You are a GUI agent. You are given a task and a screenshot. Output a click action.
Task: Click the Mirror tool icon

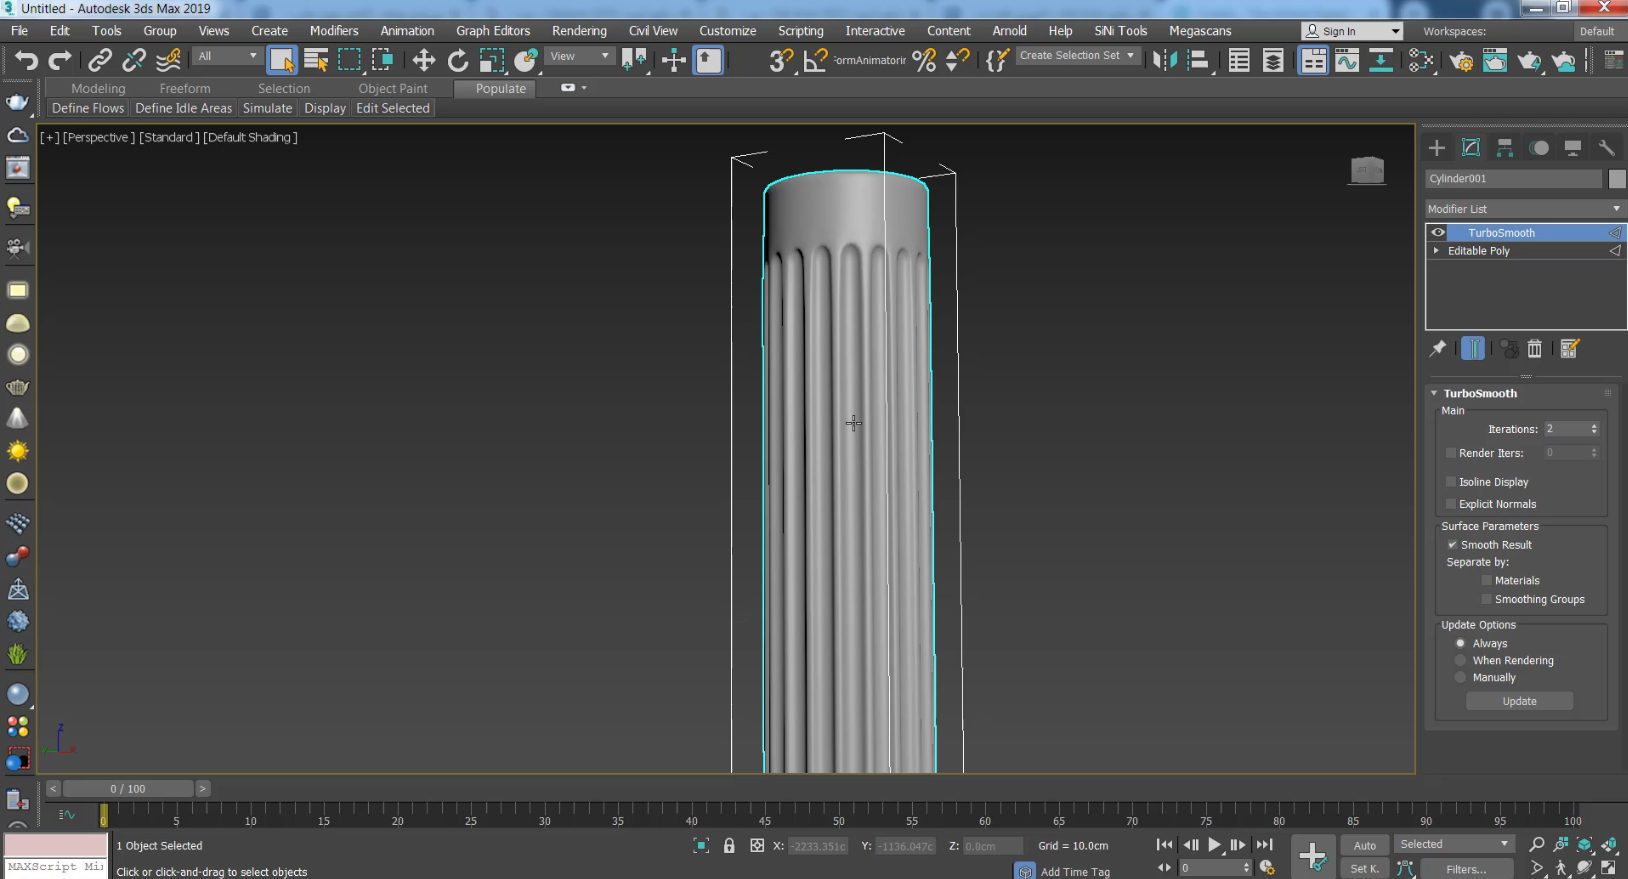pos(1164,61)
